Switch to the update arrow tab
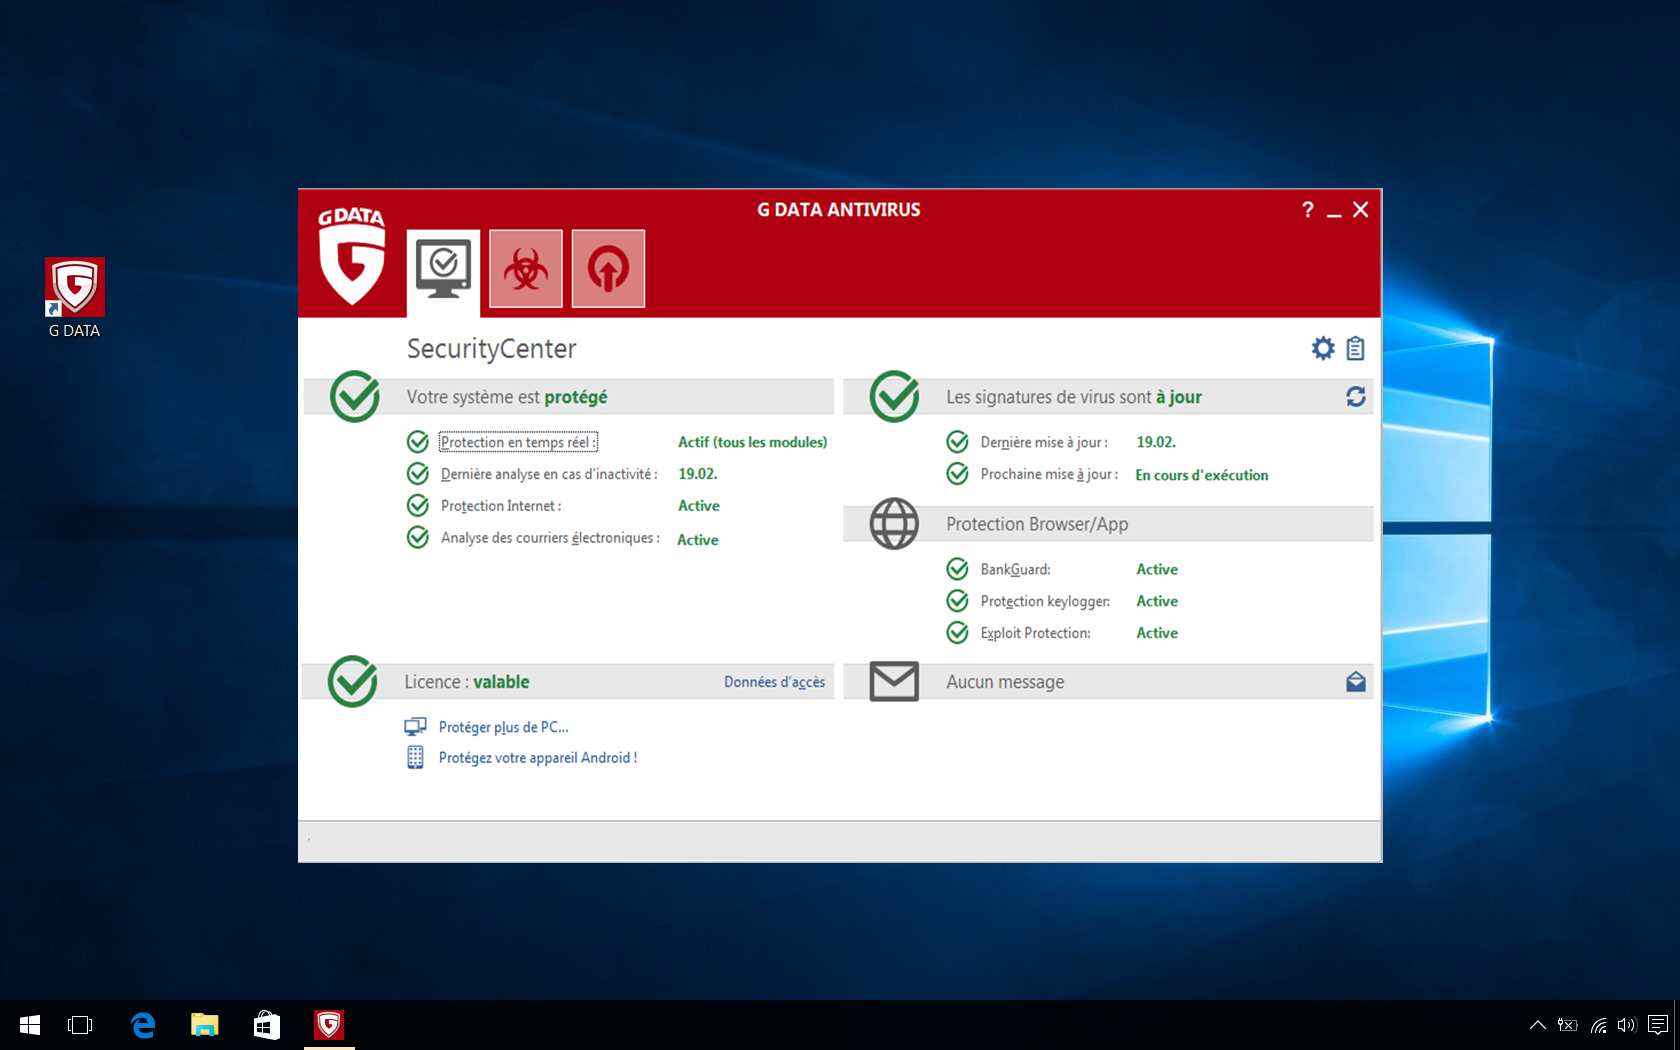The image size is (1680, 1050). 608,269
